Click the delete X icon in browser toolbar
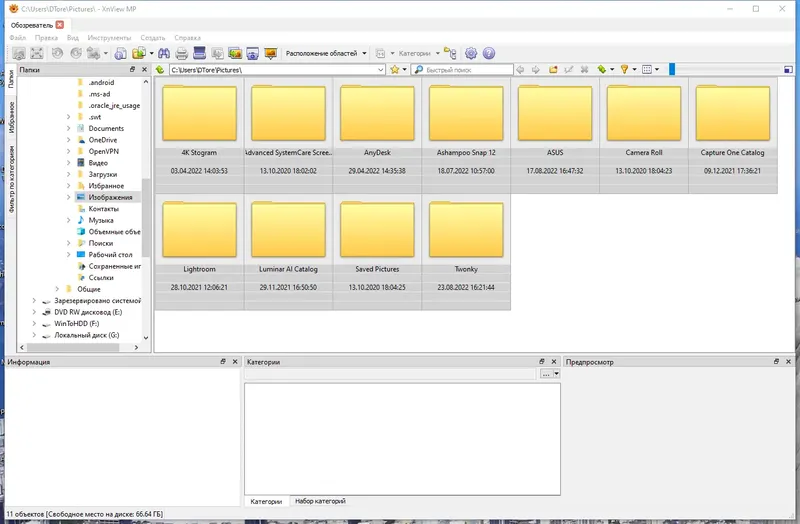 (x=585, y=69)
